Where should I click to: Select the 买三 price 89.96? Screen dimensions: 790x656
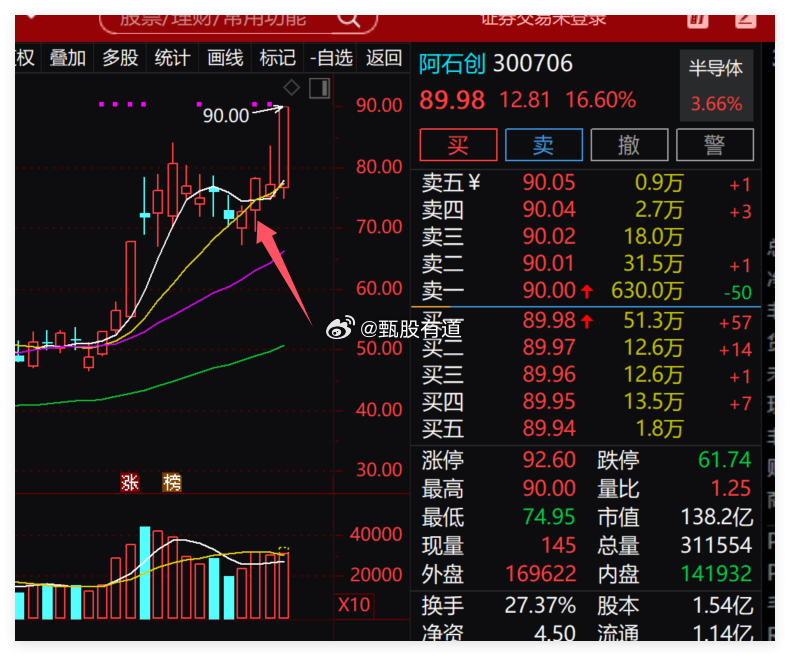[549, 374]
